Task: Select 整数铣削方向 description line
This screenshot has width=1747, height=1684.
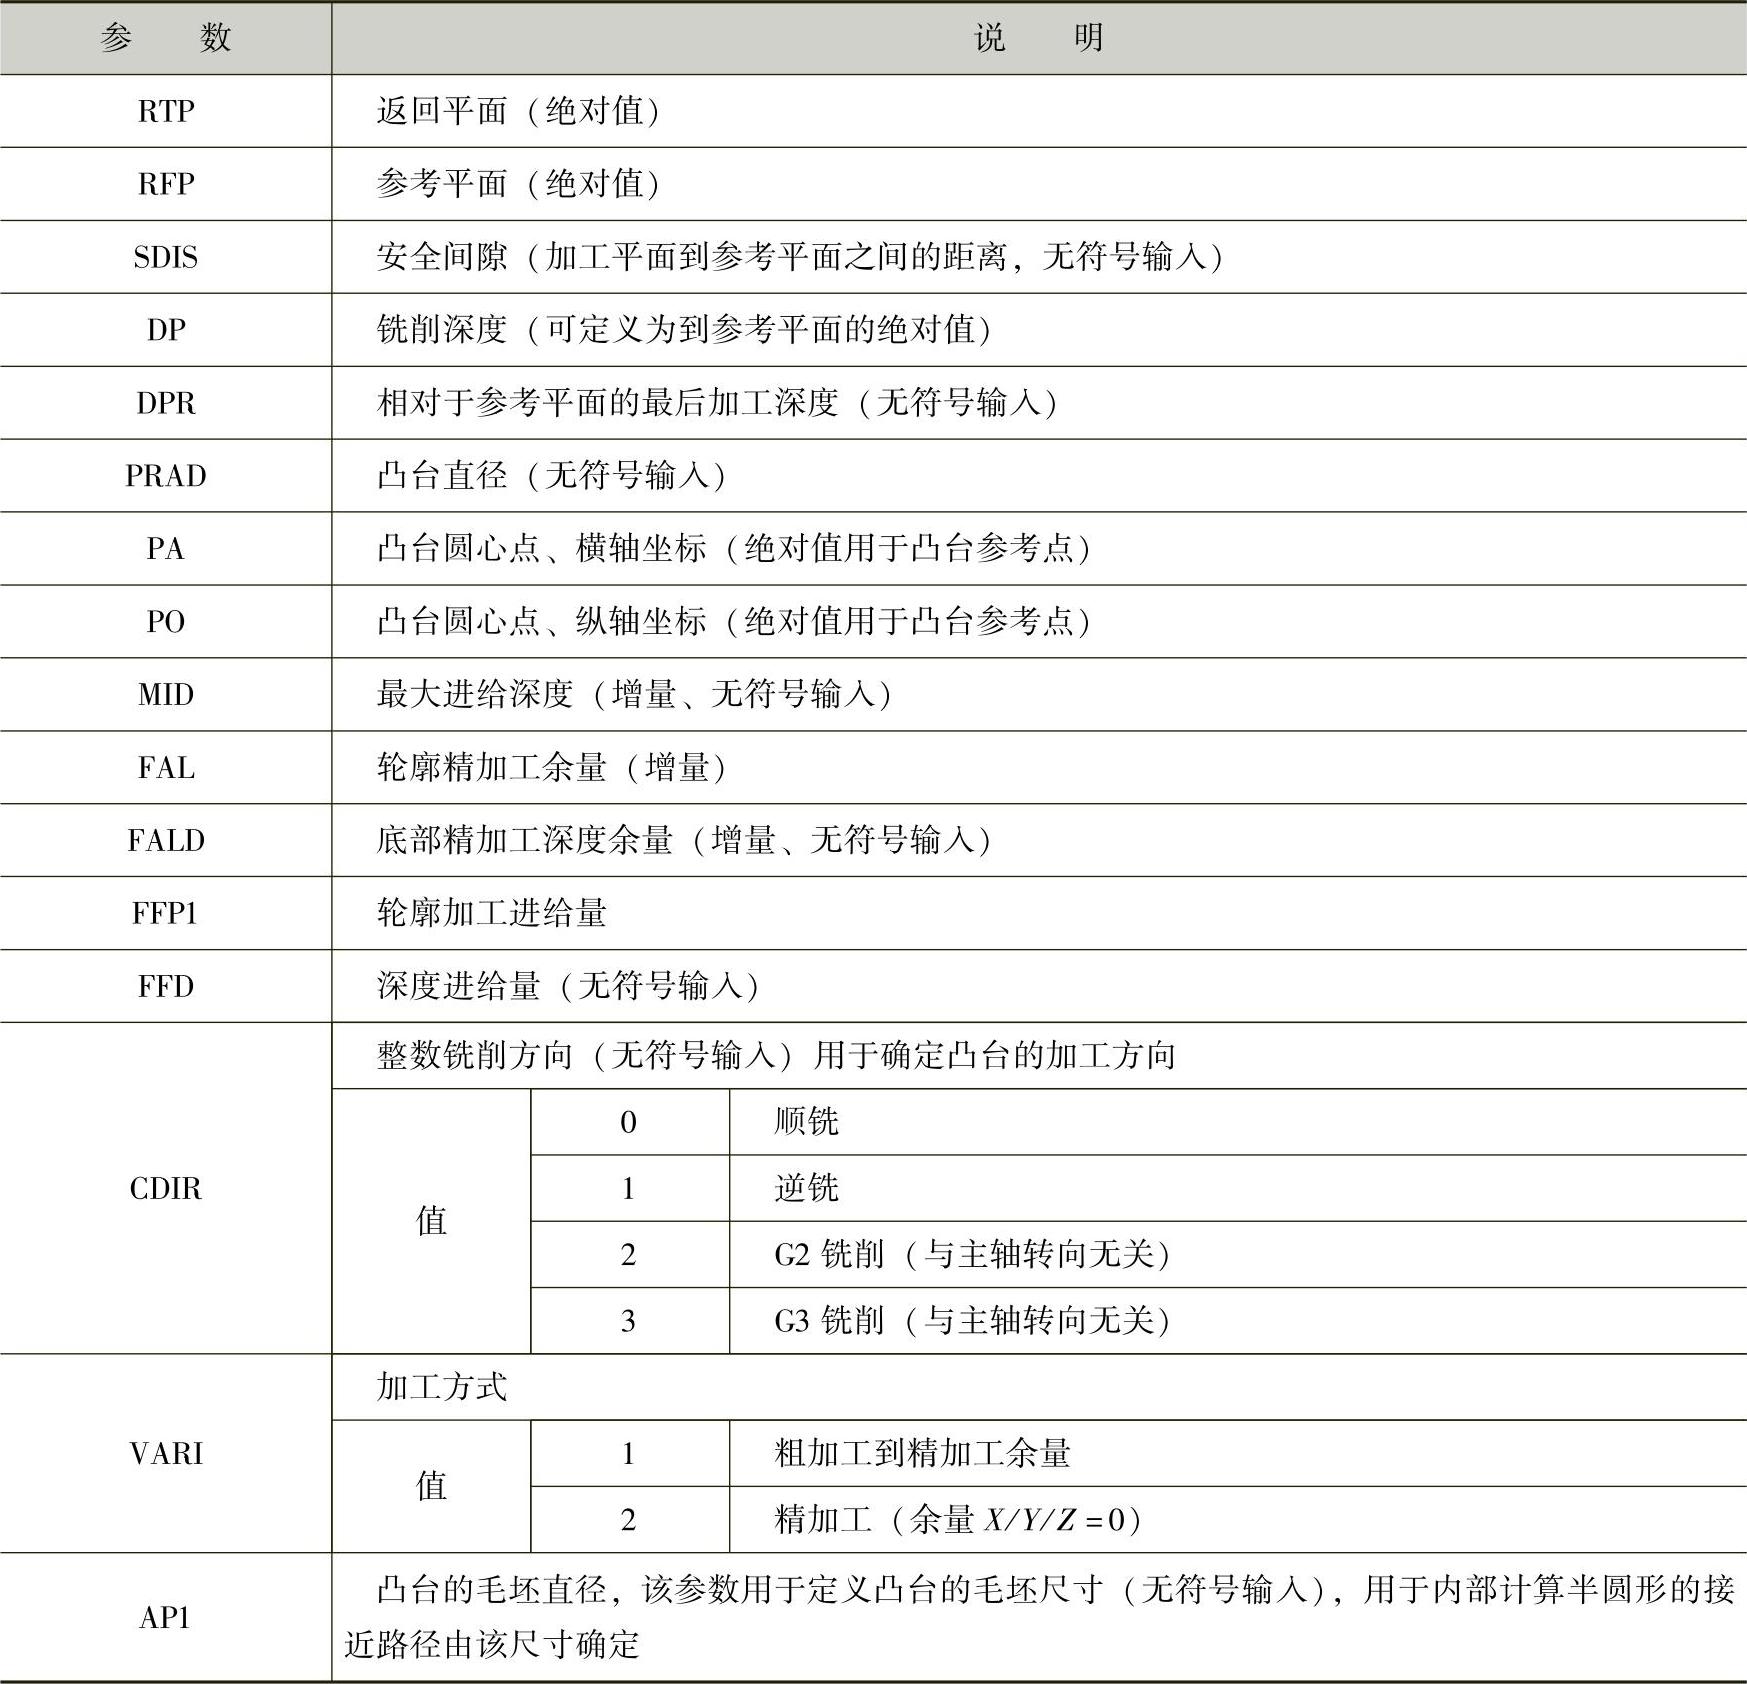Action: click(x=776, y=1056)
